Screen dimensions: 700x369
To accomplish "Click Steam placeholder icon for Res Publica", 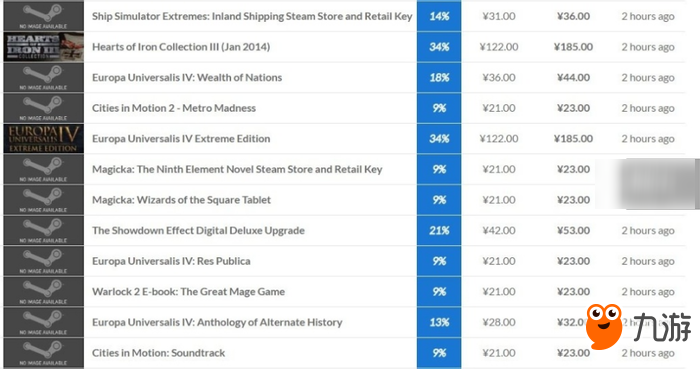I will tap(43, 261).
